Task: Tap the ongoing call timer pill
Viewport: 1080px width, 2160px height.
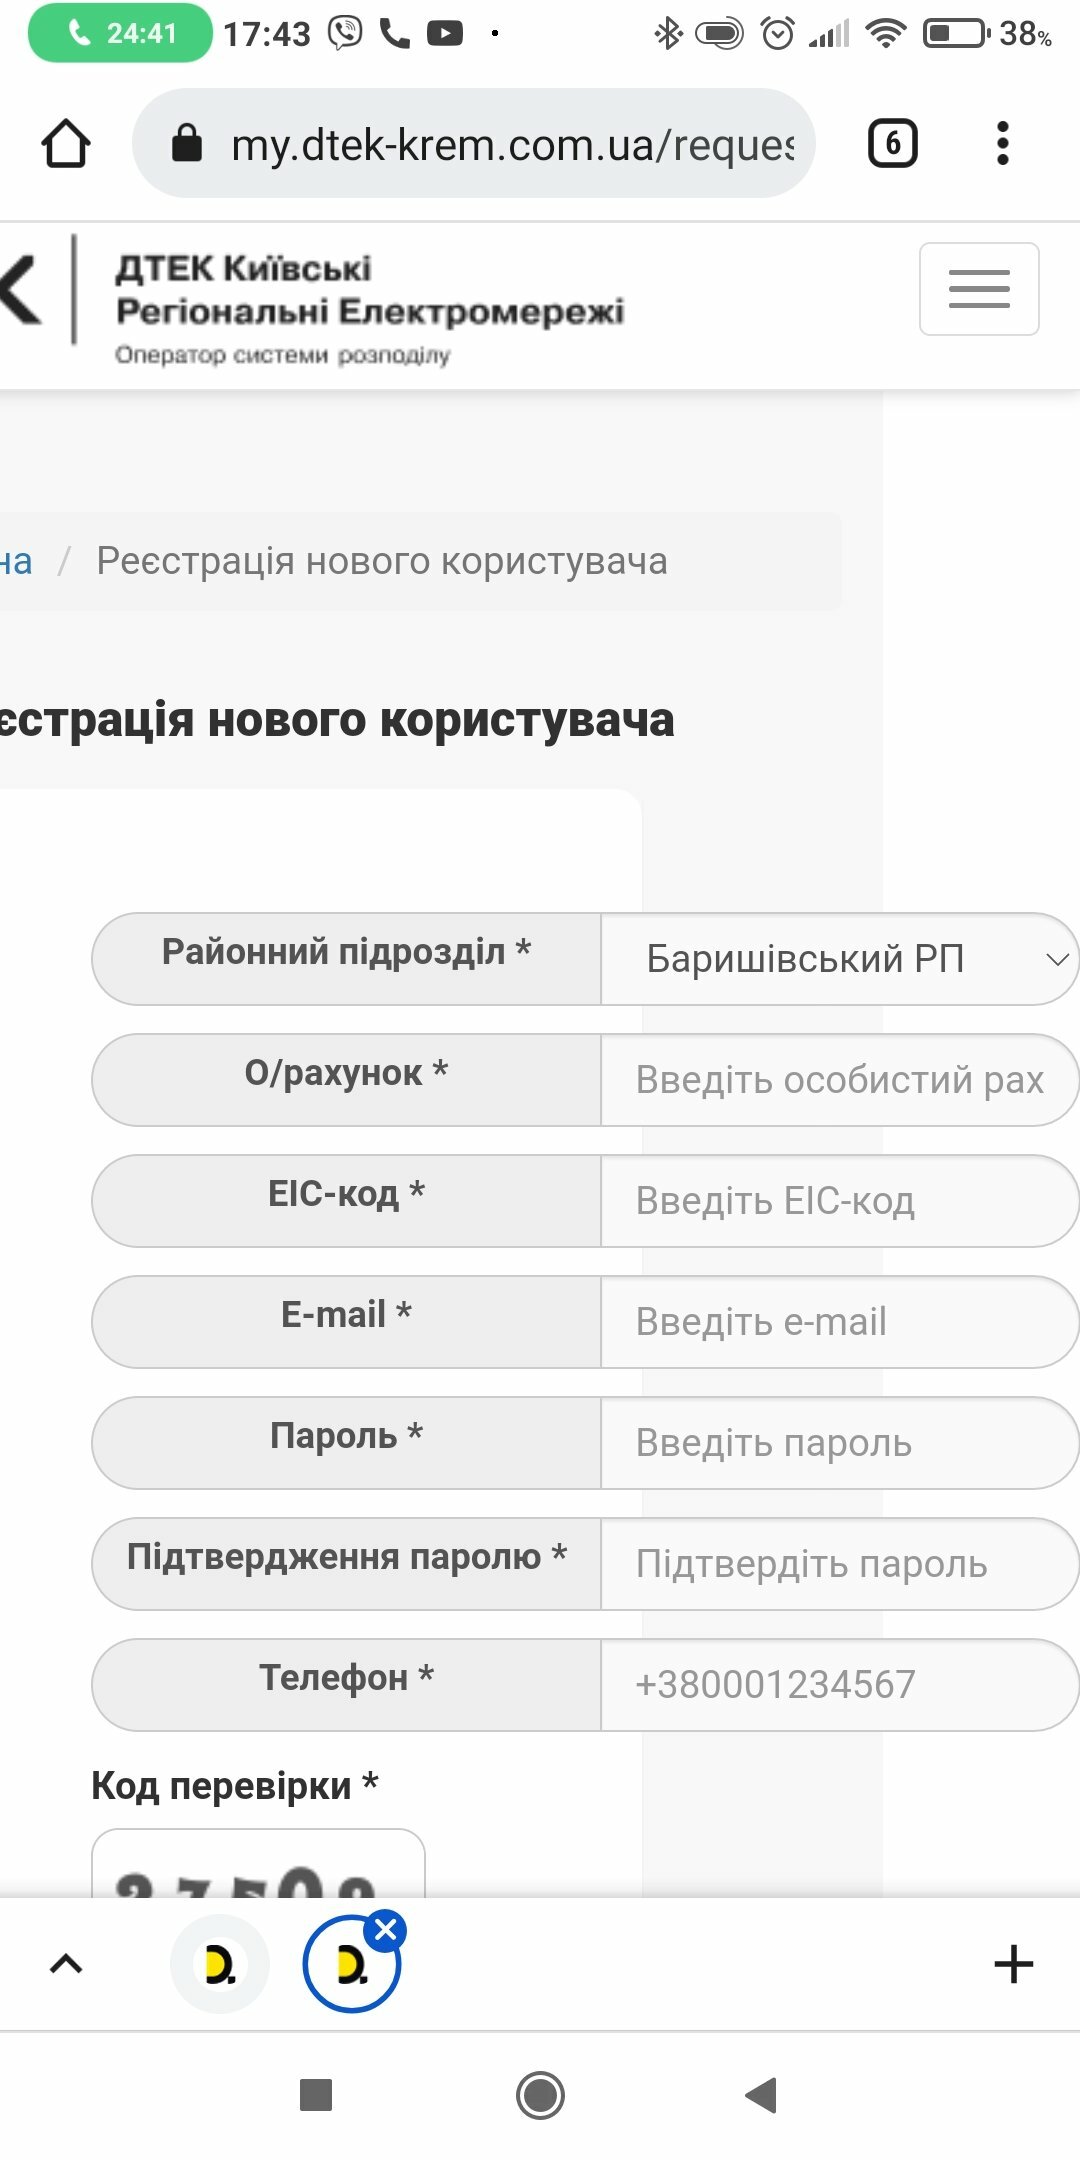Action: coord(120,33)
